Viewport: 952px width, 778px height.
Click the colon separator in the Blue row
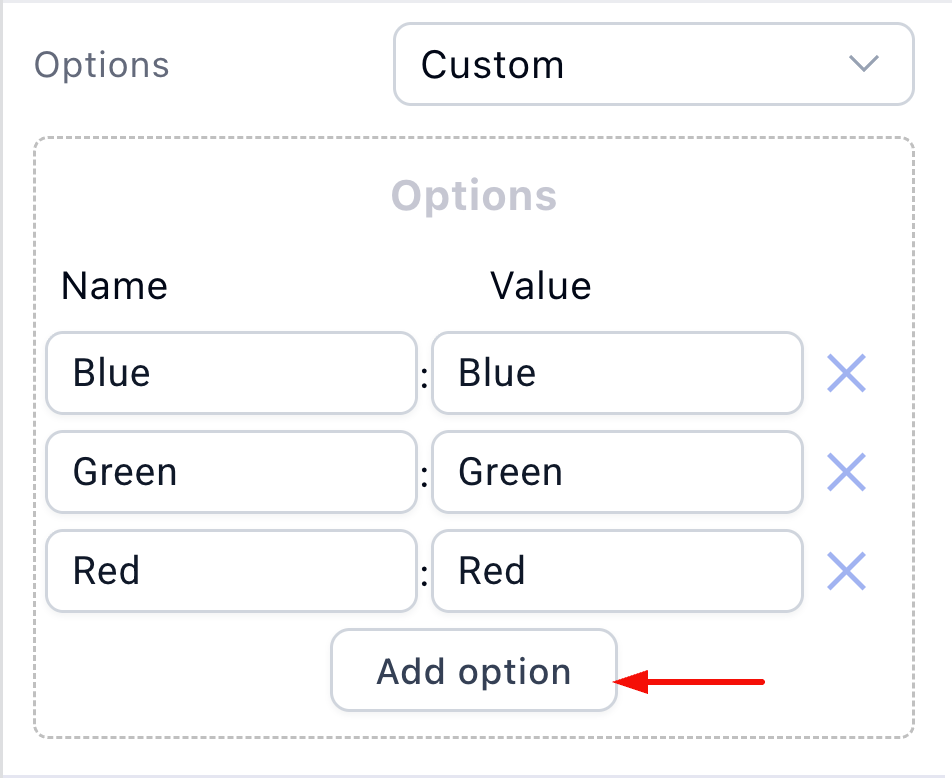tap(424, 378)
